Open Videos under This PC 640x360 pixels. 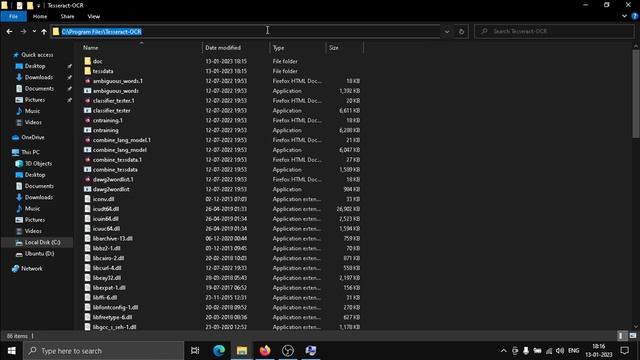tap(33, 231)
